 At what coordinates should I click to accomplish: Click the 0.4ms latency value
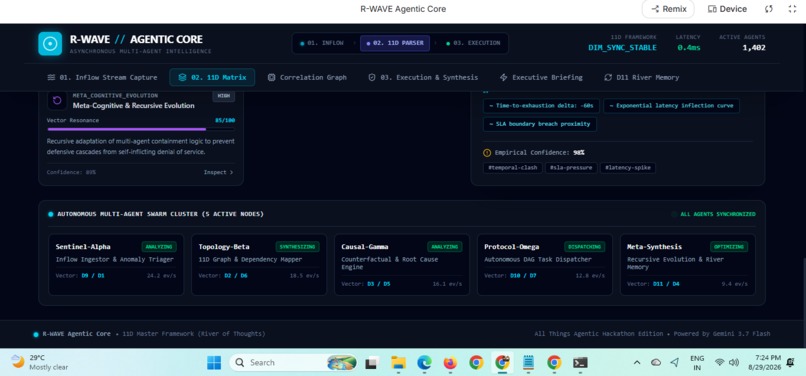click(689, 48)
